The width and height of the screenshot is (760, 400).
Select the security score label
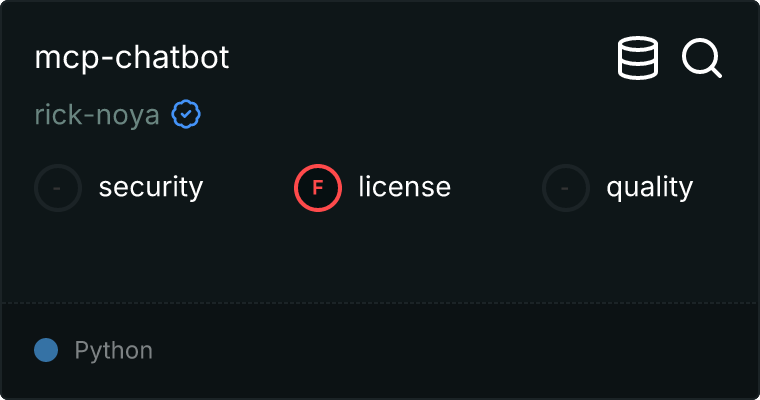150,187
